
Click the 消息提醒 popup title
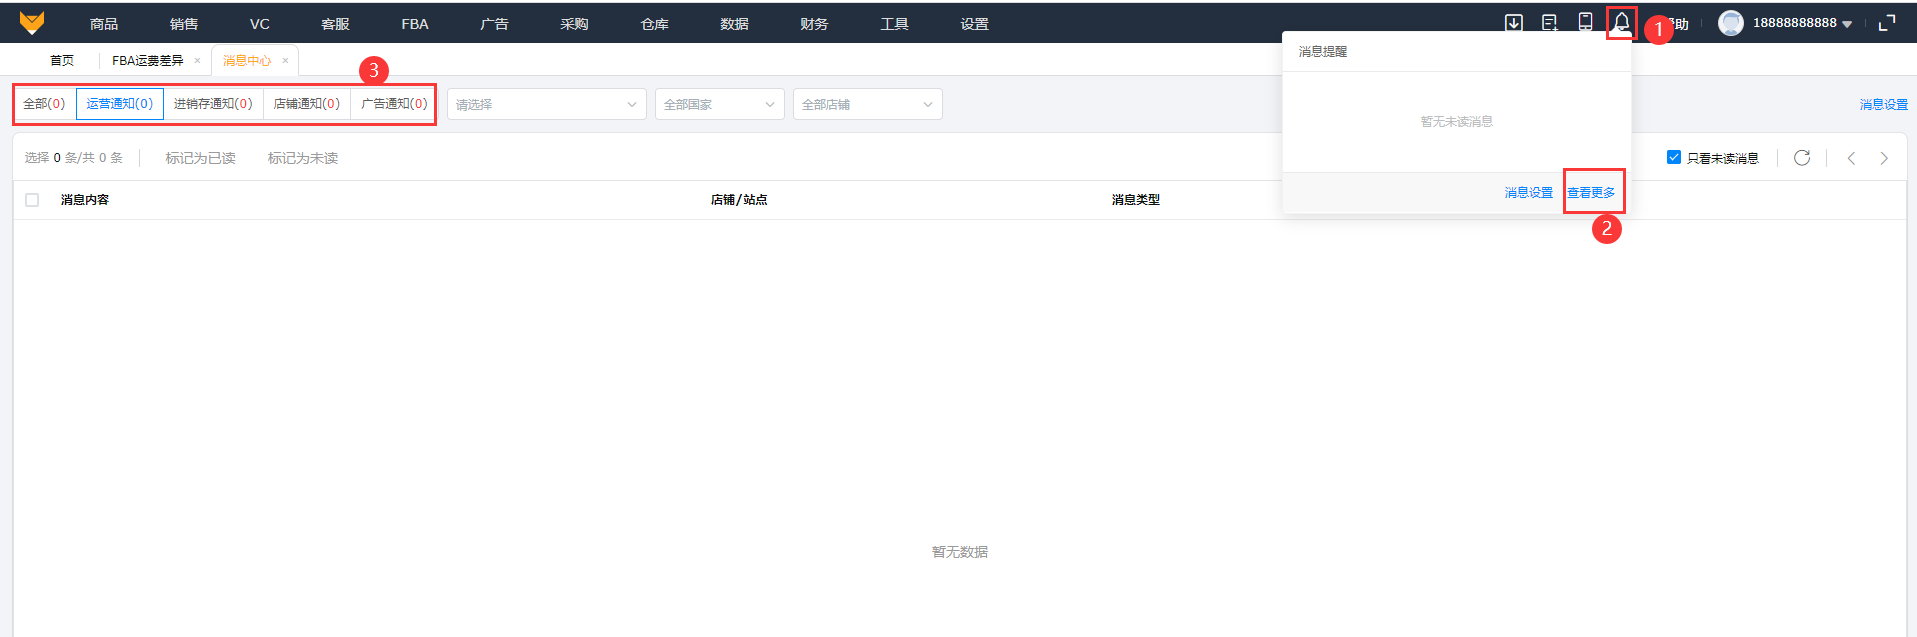pos(1323,52)
